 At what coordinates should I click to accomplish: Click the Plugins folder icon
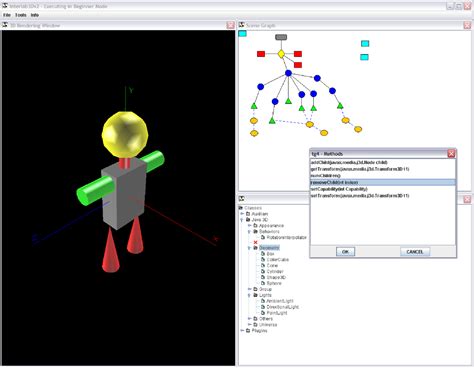click(x=248, y=331)
